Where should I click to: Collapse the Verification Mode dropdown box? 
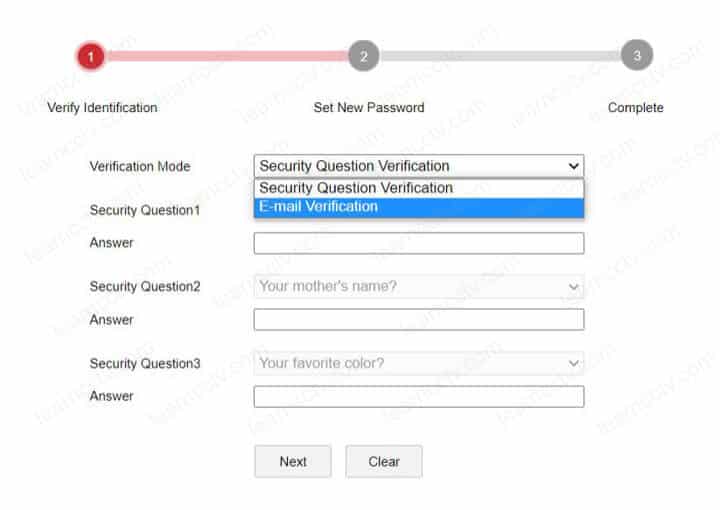tap(418, 166)
